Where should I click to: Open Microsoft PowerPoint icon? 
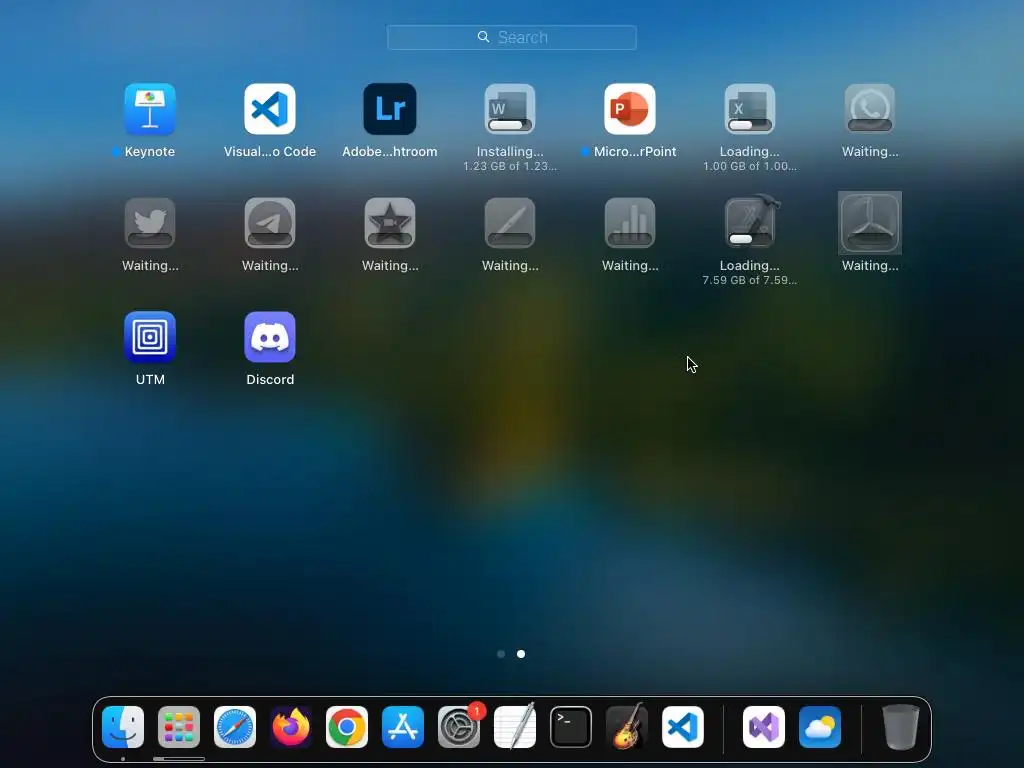pyautogui.click(x=630, y=109)
